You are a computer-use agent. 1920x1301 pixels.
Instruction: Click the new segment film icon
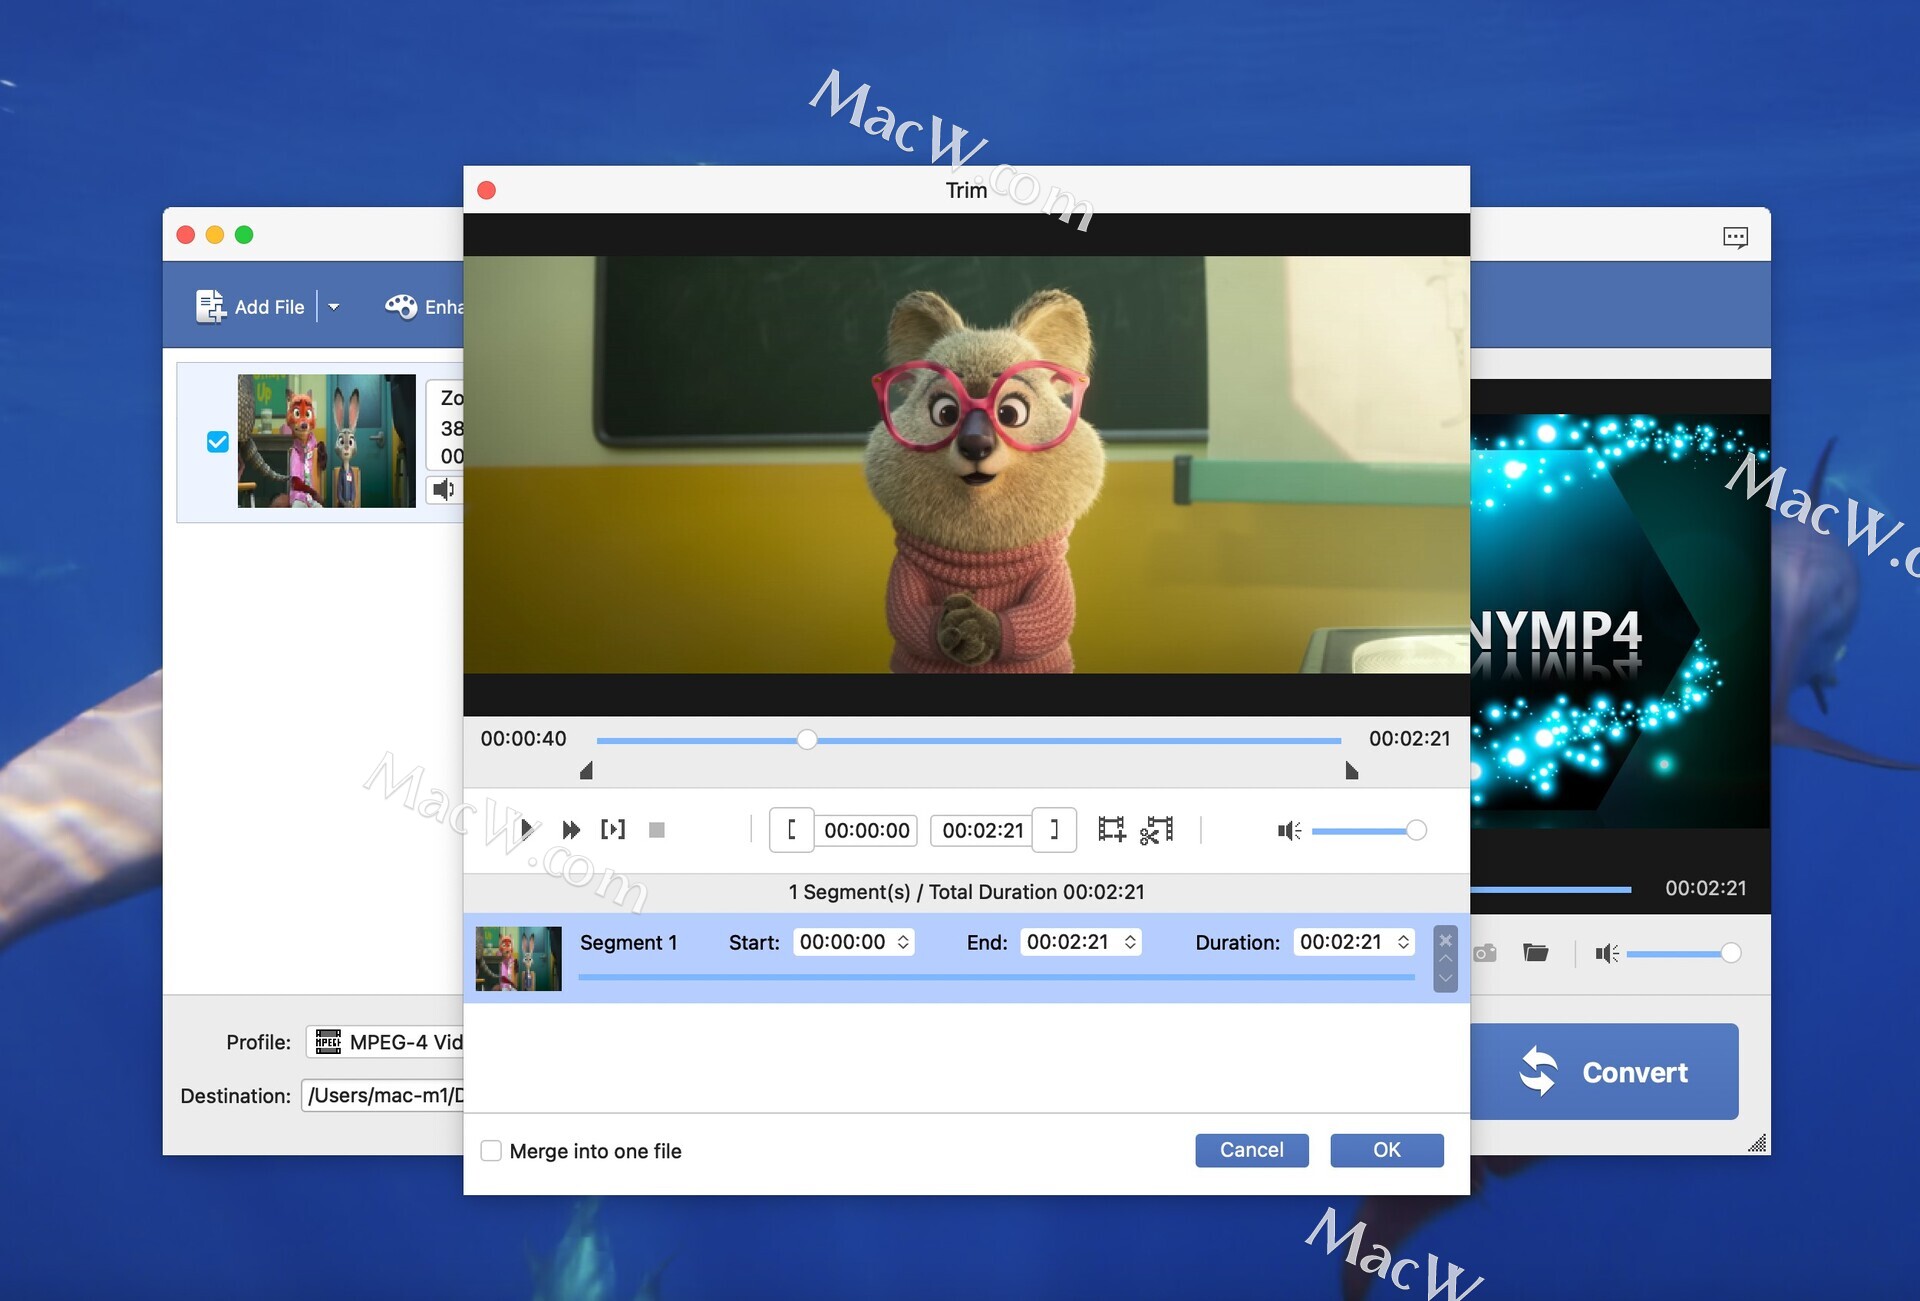tap(1111, 829)
